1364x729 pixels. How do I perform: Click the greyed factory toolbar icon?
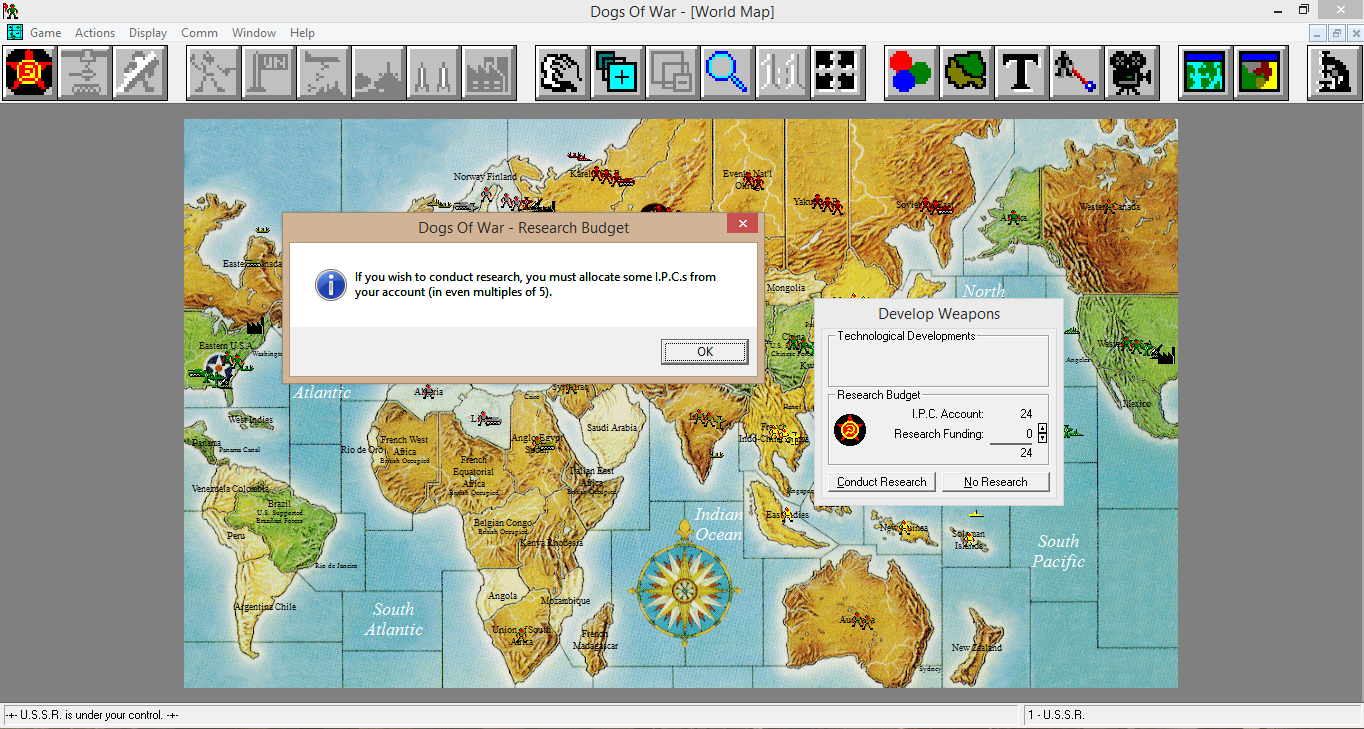point(489,73)
